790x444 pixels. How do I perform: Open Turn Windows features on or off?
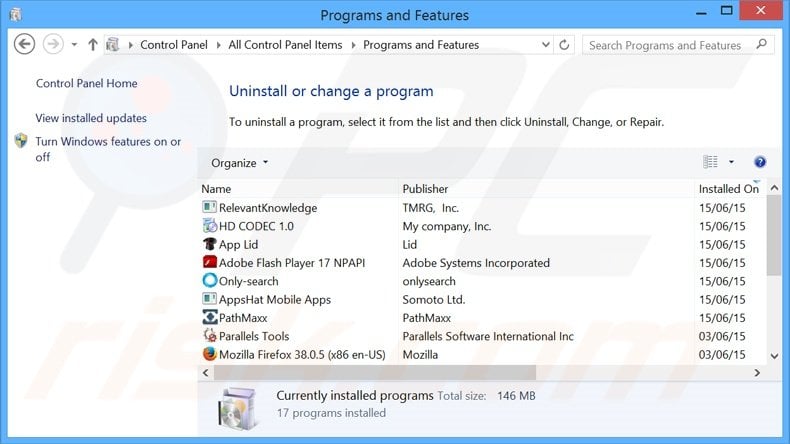[x=108, y=149]
